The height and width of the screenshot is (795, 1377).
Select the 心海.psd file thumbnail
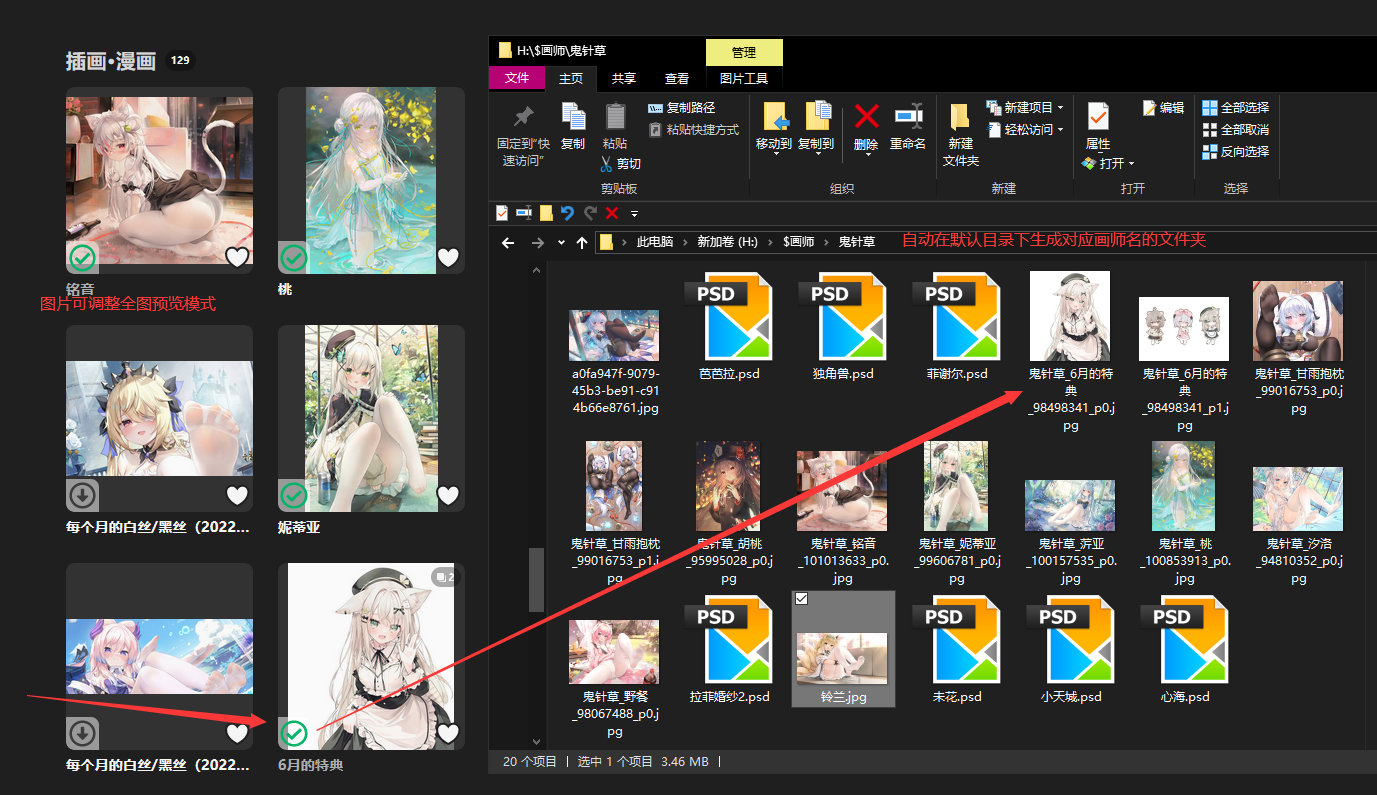[x=1184, y=640]
